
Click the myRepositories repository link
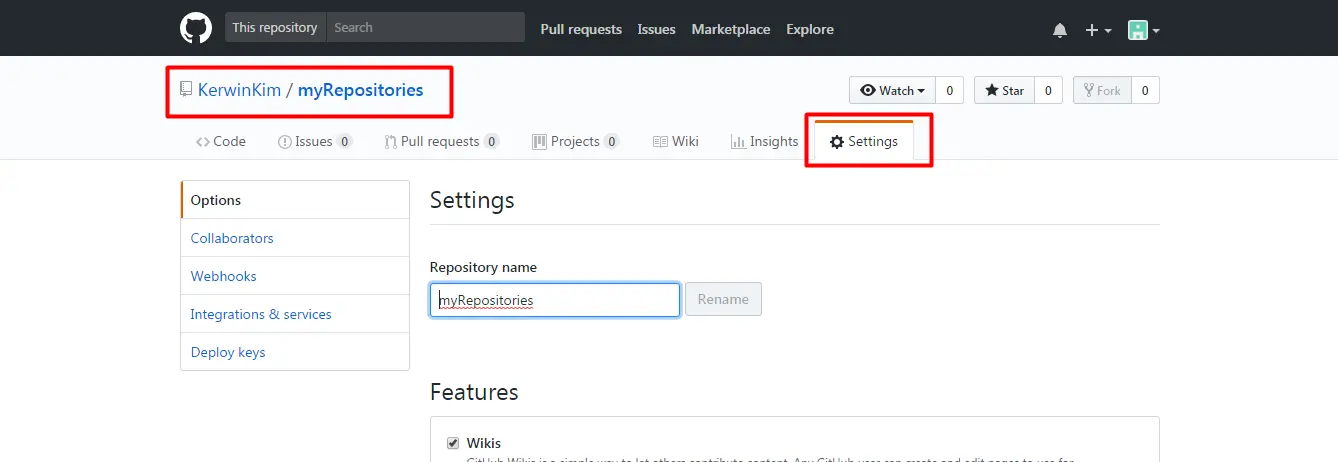pos(361,90)
